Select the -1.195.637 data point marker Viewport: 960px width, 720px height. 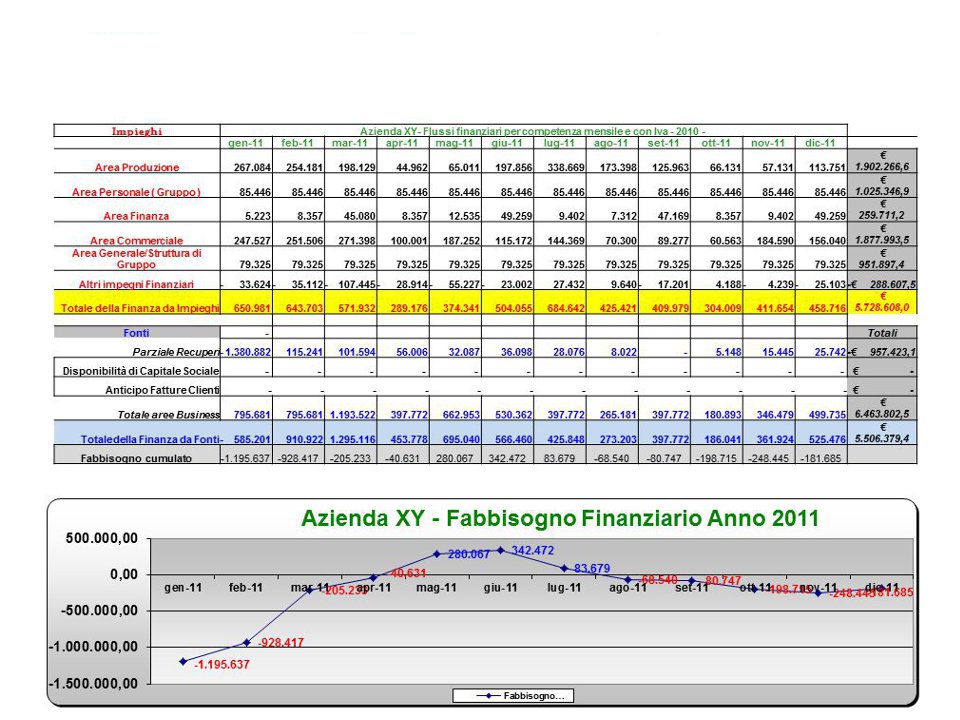tap(183, 661)
